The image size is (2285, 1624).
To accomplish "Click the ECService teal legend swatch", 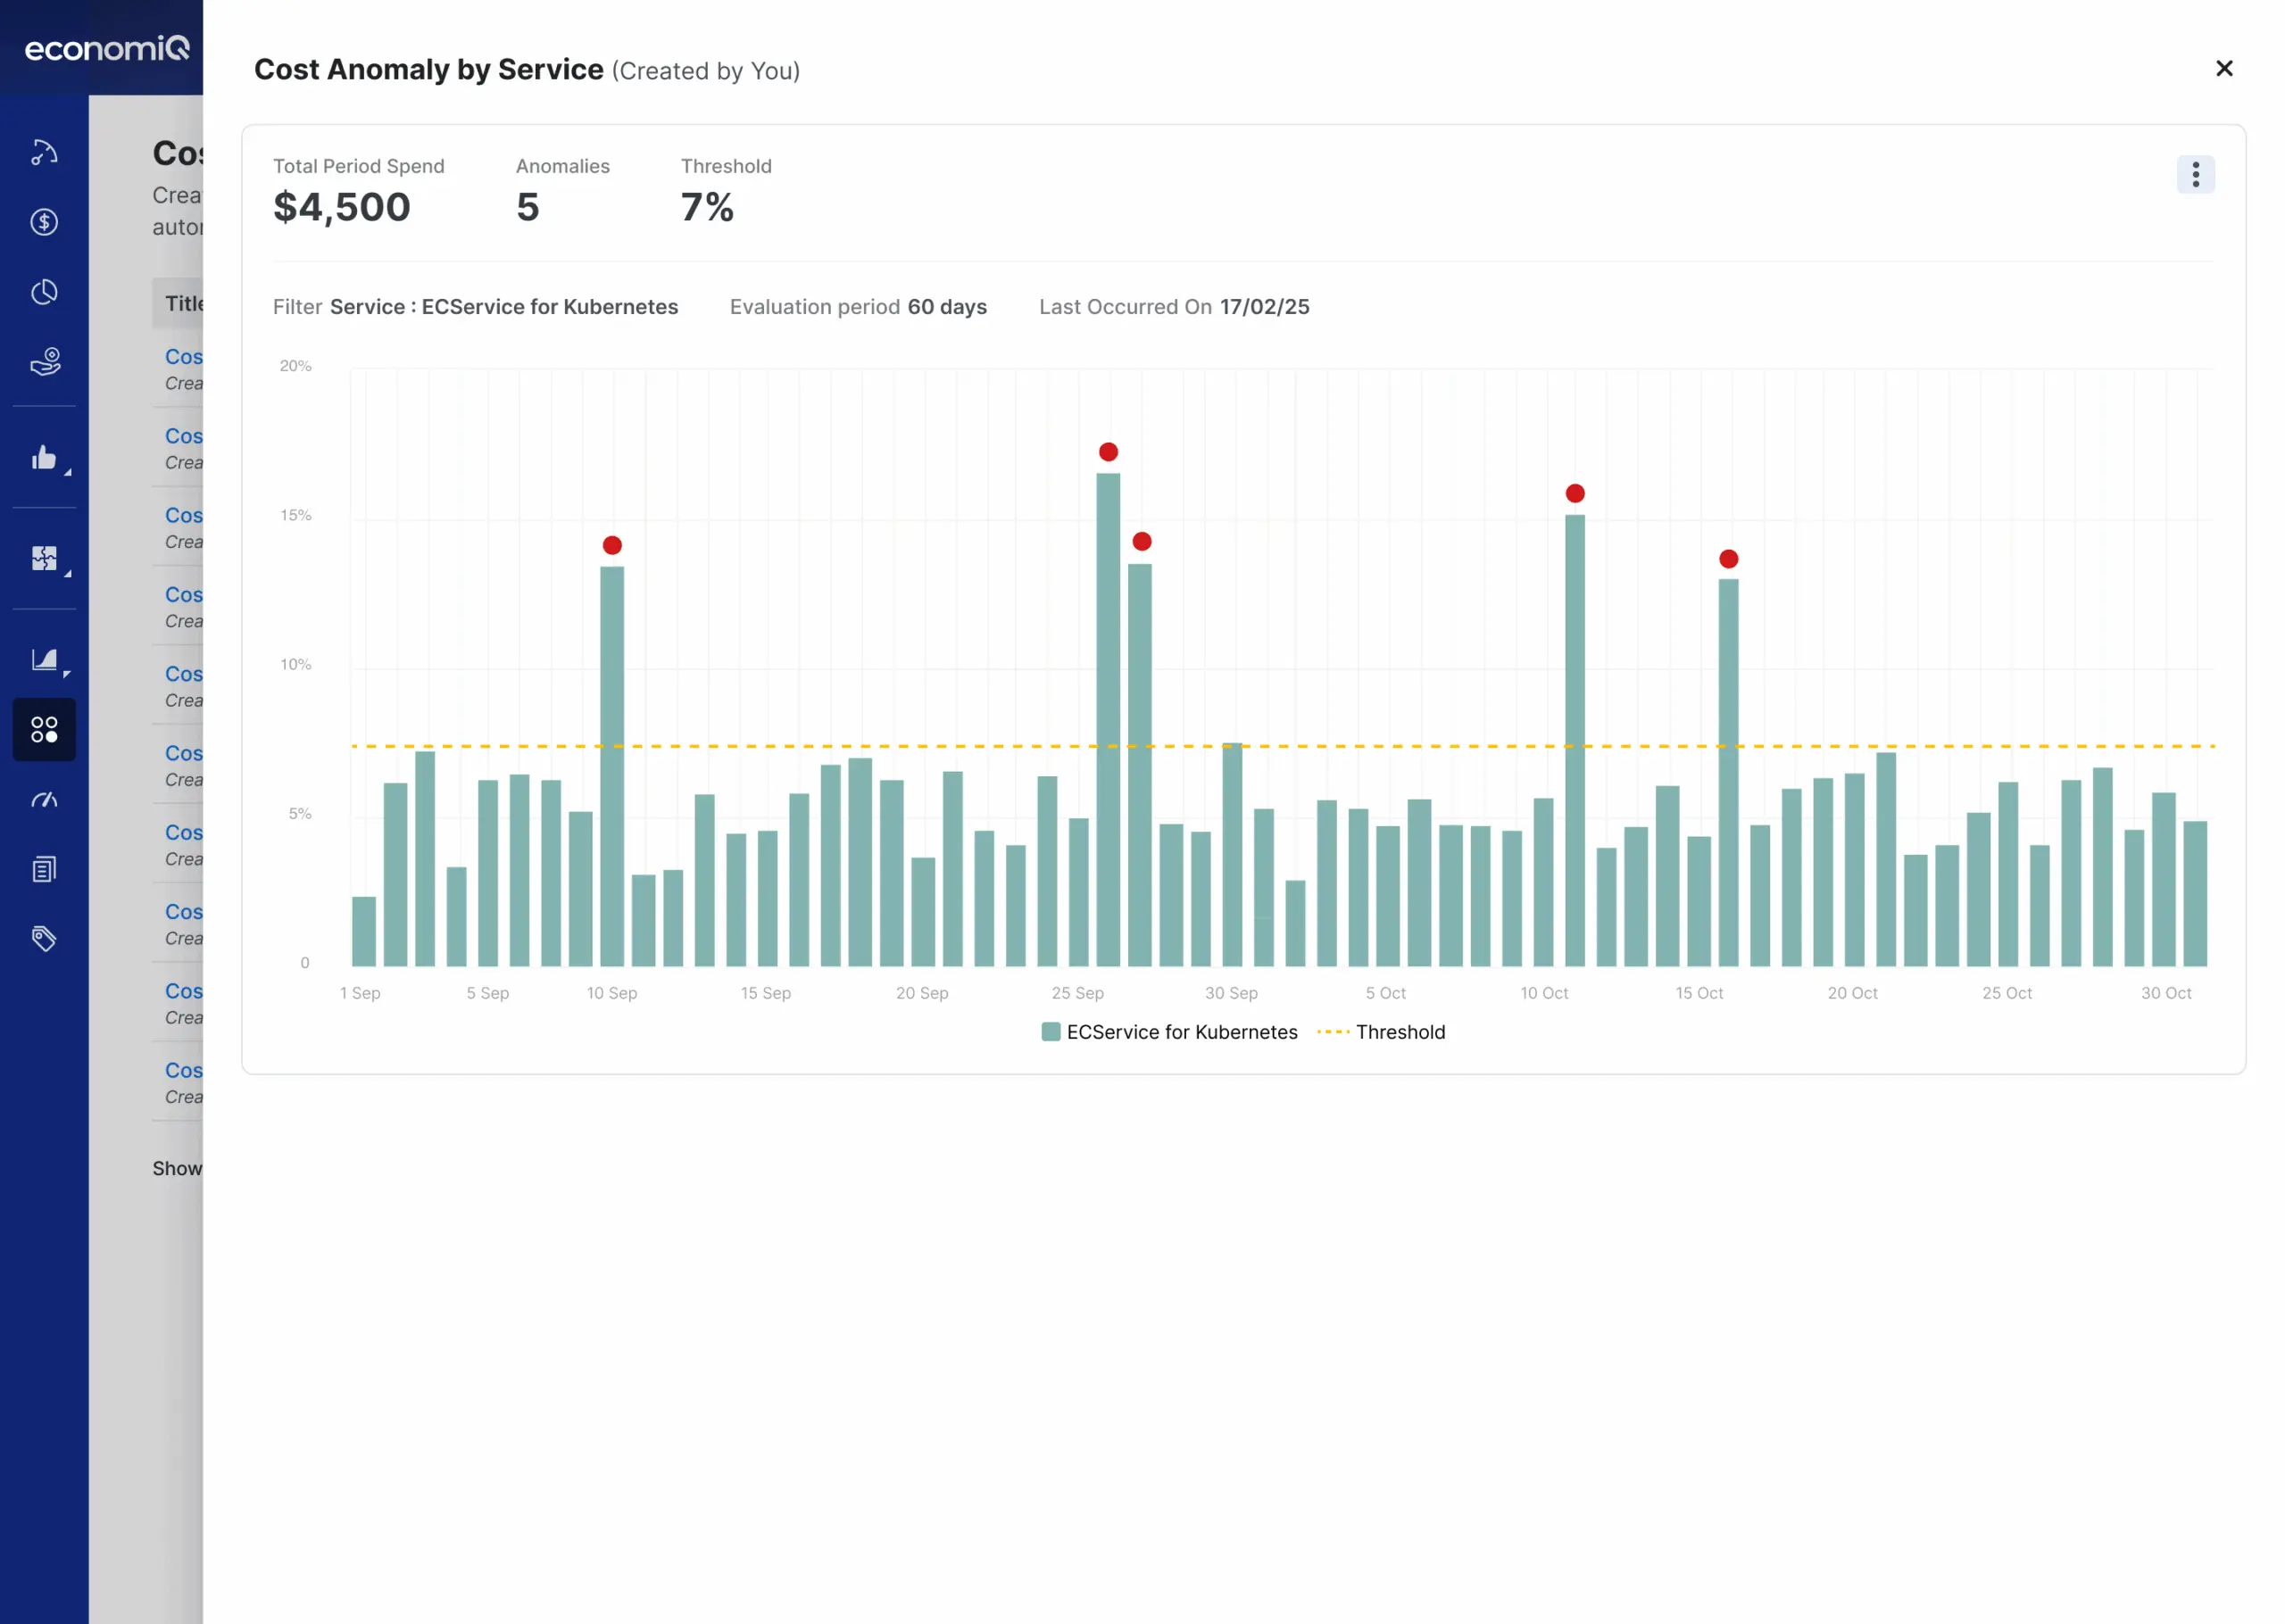I will click(x=1050, y=1032).
